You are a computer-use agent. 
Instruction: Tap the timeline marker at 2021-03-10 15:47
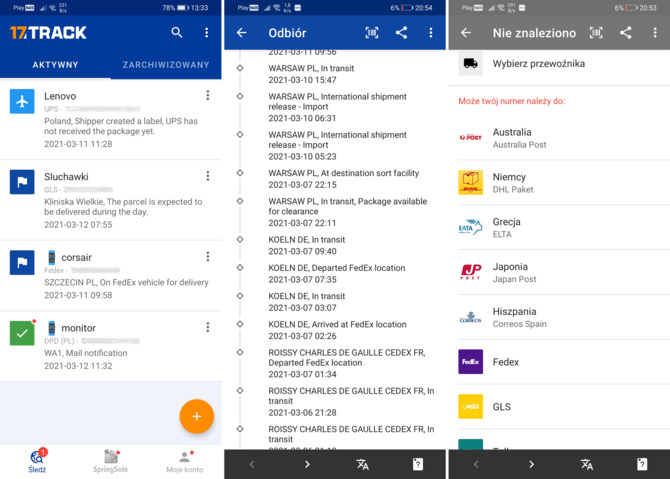click(x=240, y=68)
